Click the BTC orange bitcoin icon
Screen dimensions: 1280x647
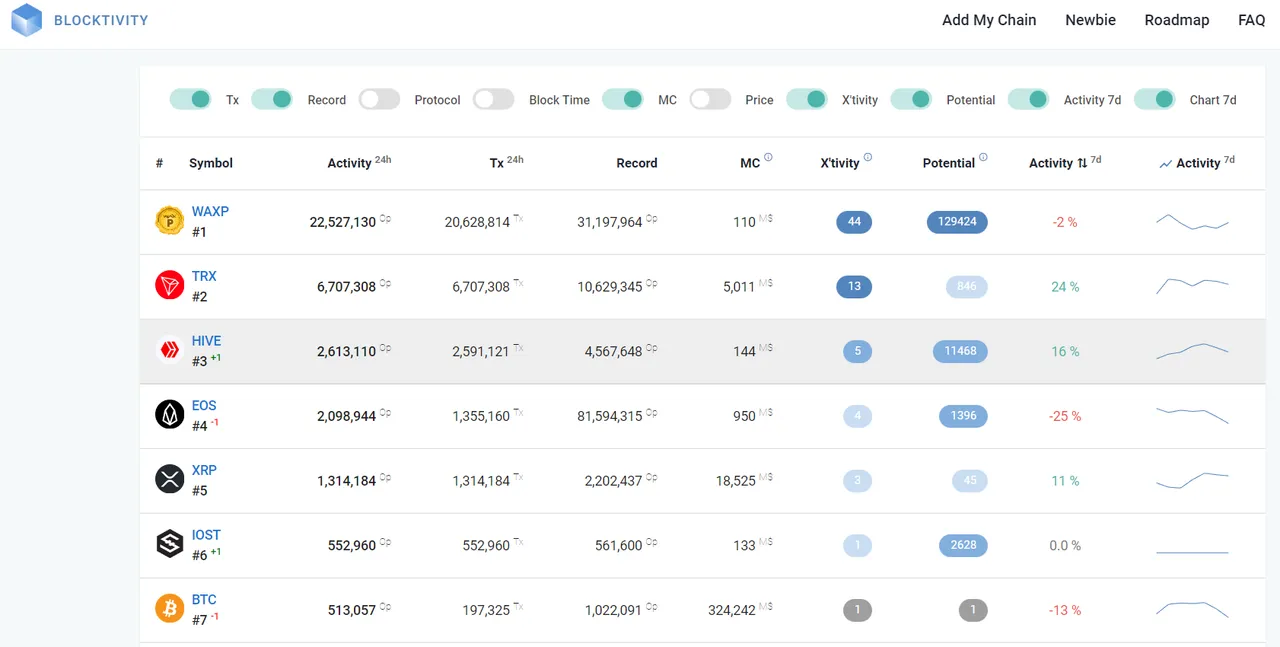170,608
